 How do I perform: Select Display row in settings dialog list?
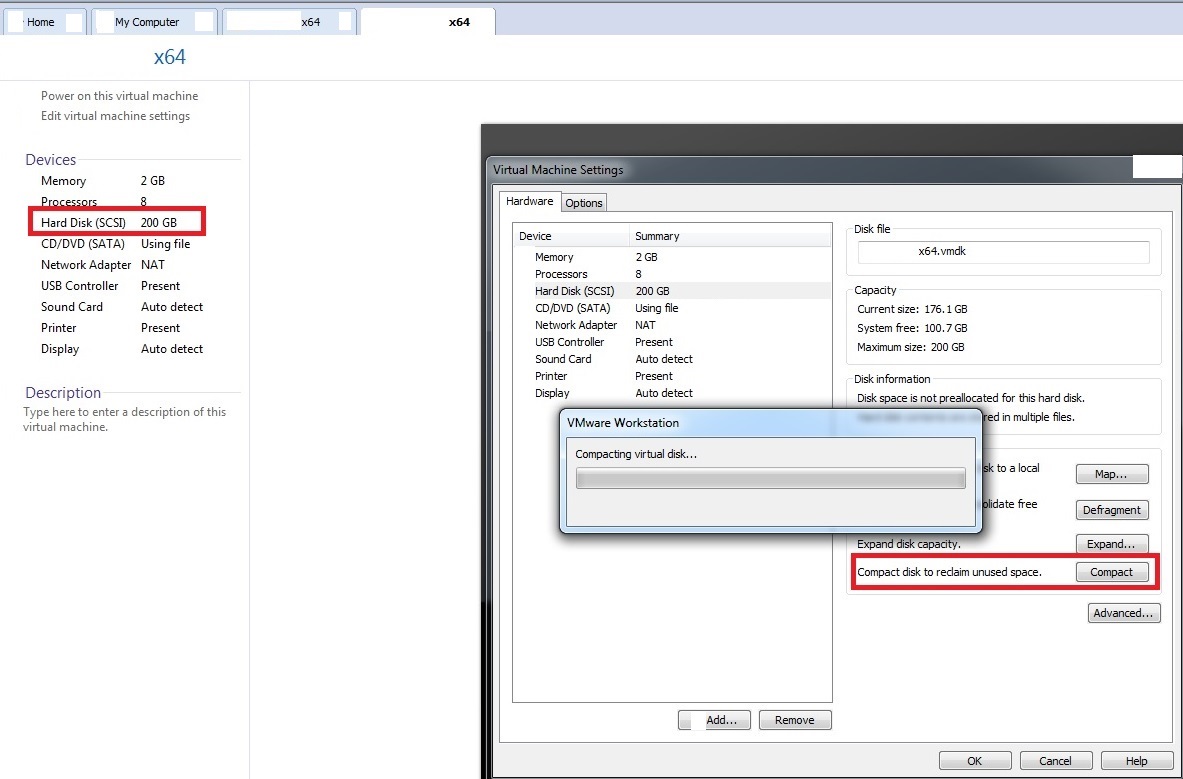click(x=671, y=393)
